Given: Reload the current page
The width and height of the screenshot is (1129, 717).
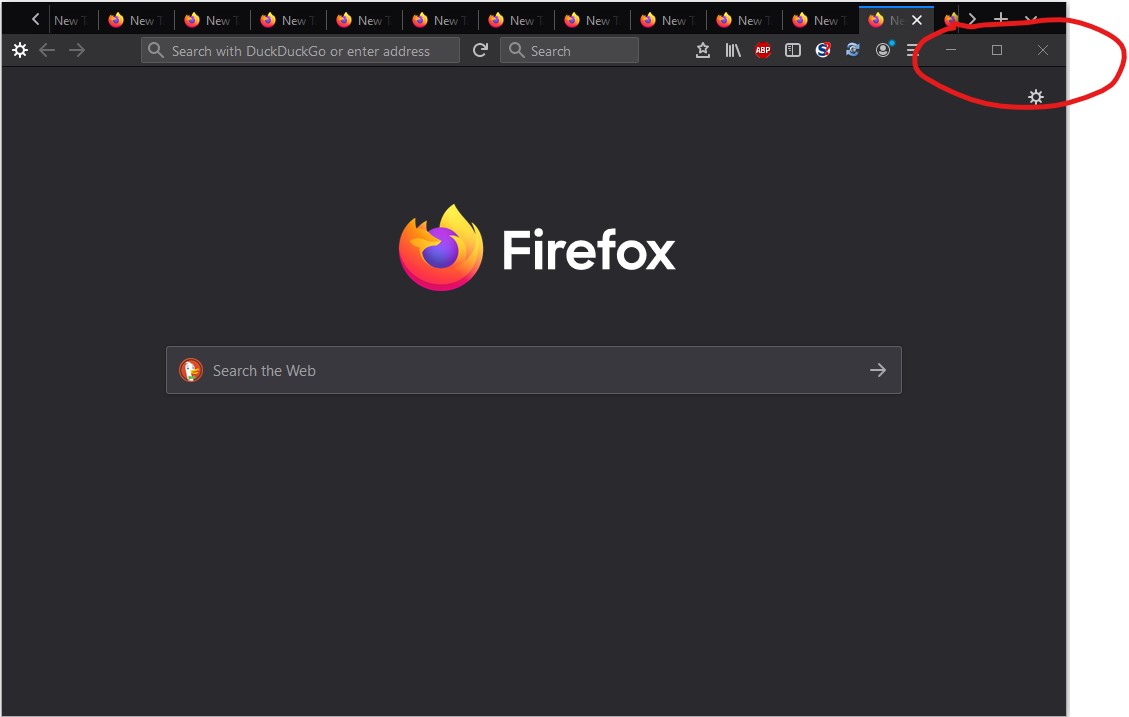Looking at the screenshot, I should pos(480,50).
